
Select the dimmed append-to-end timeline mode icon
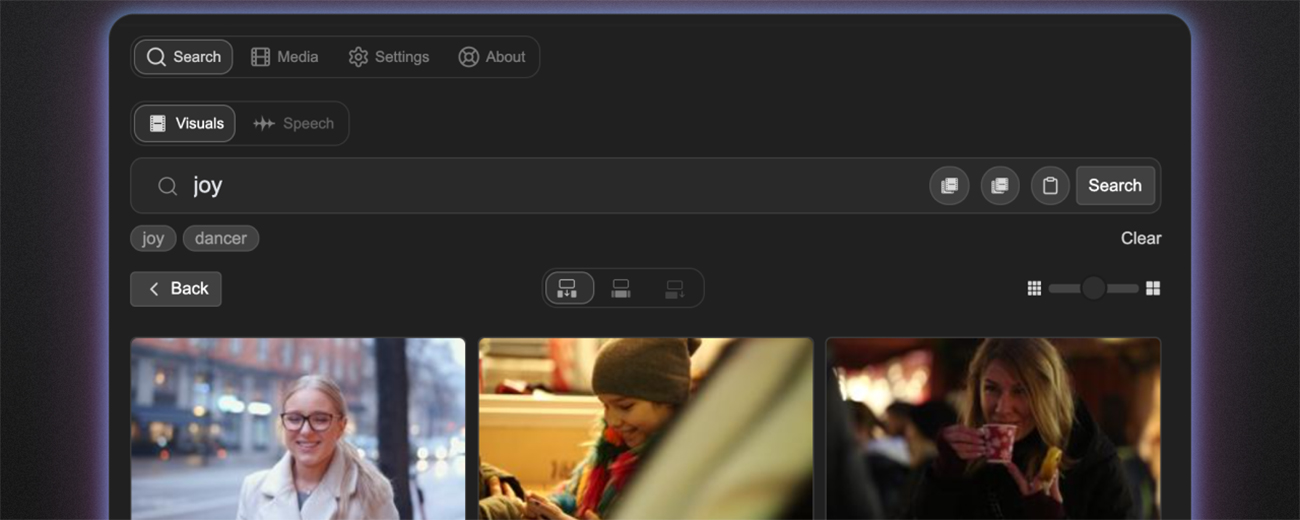[675, 289]
